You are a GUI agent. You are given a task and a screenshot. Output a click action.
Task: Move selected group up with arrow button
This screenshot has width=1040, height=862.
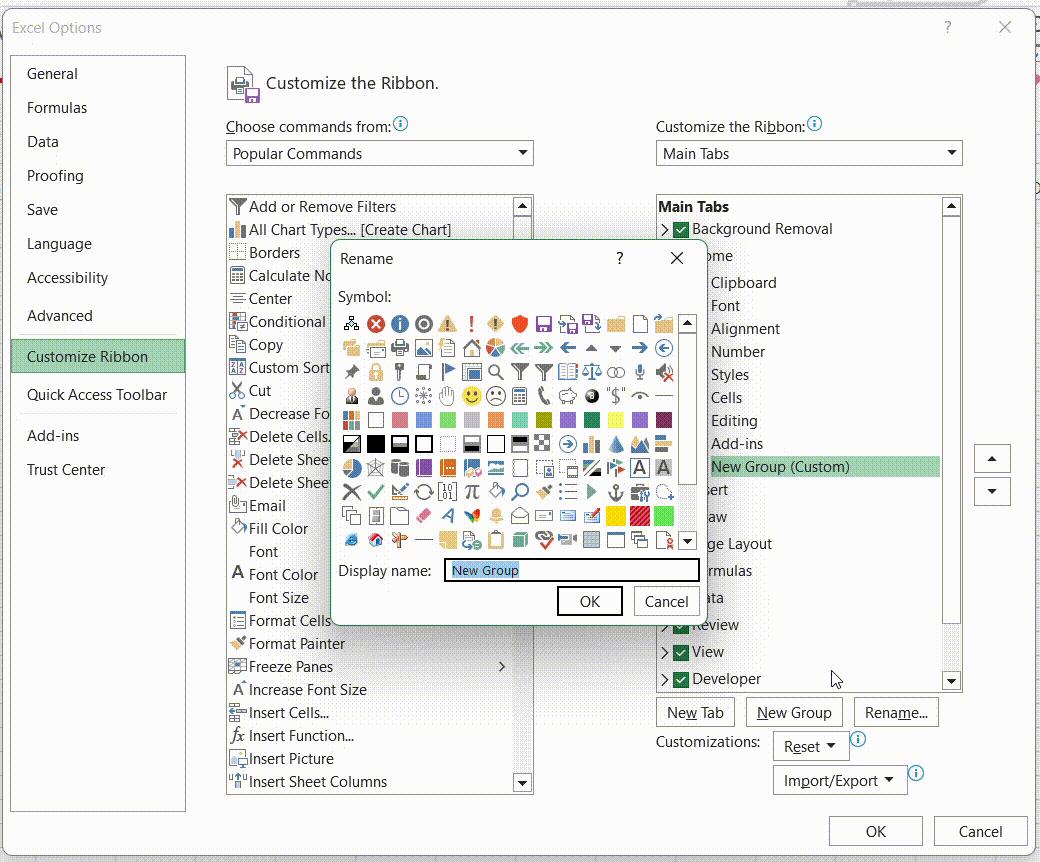[x=992, y=458]
